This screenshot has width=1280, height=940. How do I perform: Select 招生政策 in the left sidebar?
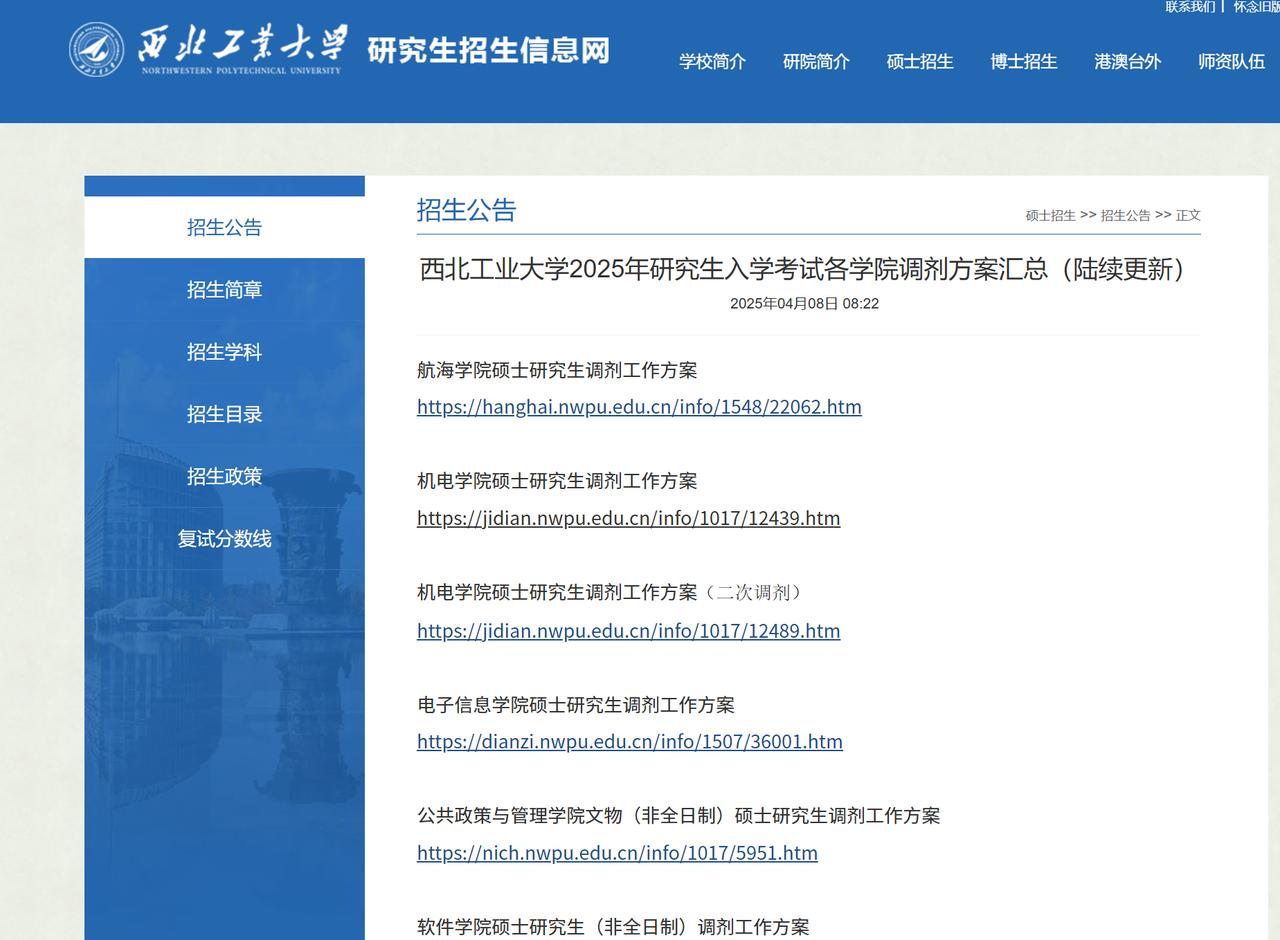tap(224, 477)
